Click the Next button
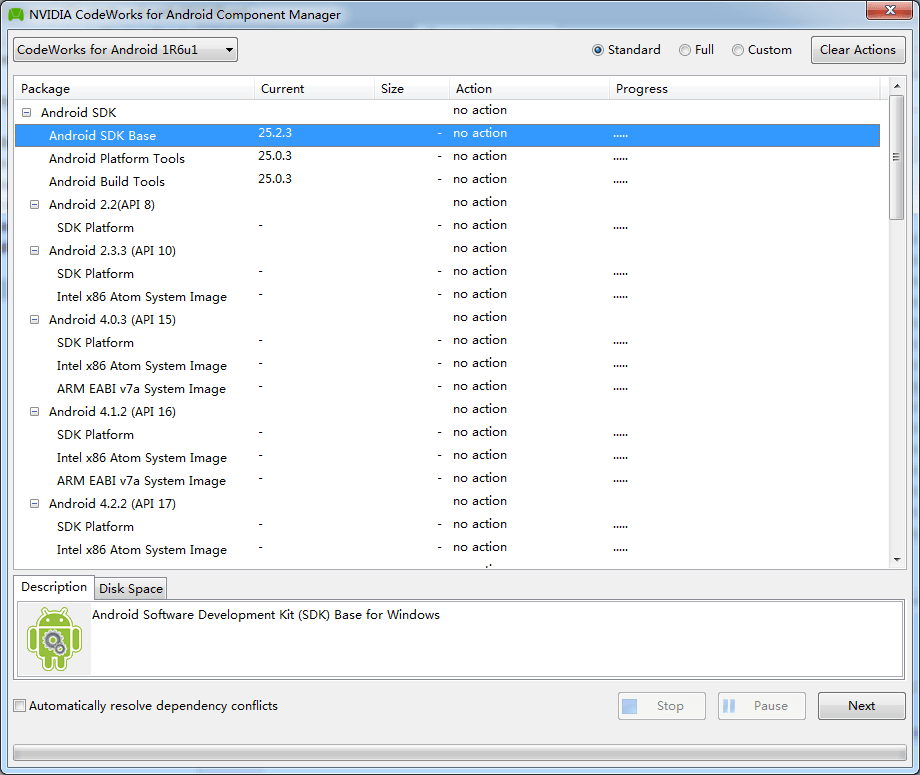This screenshot has width=920, height=775. (x=861, y=706)
